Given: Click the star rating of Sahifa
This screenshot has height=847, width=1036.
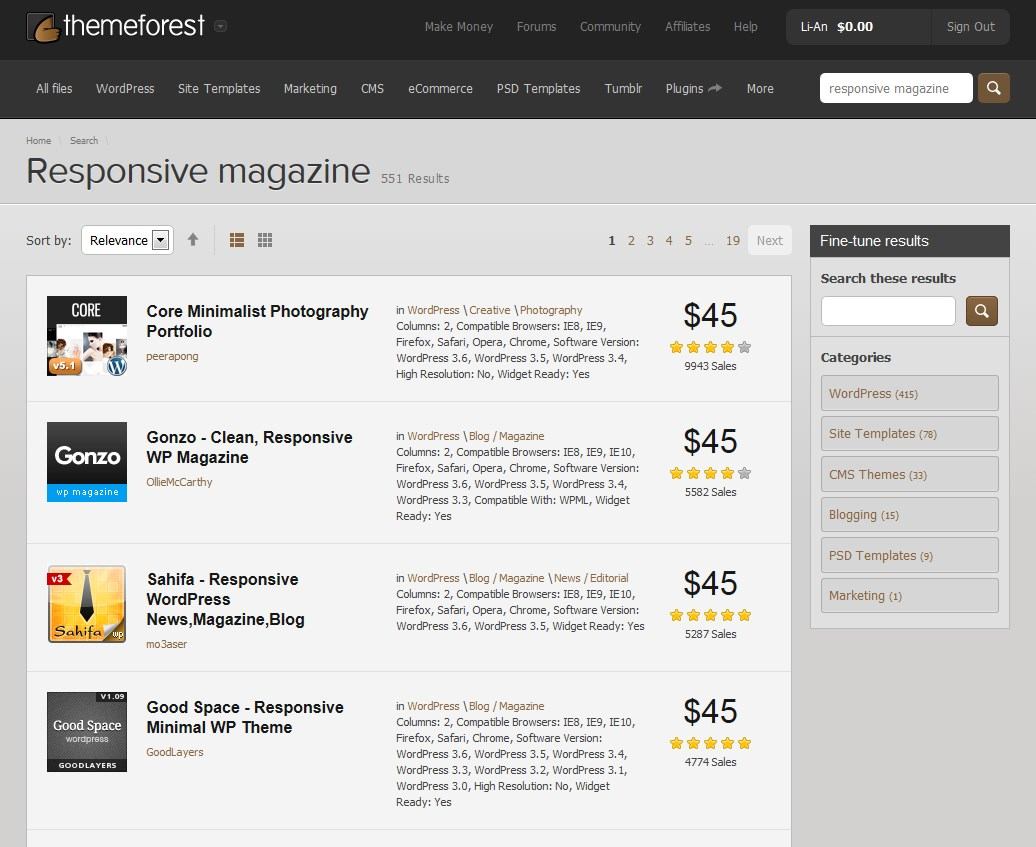Looking at the screenshot, I should click(x=710, y=615).
